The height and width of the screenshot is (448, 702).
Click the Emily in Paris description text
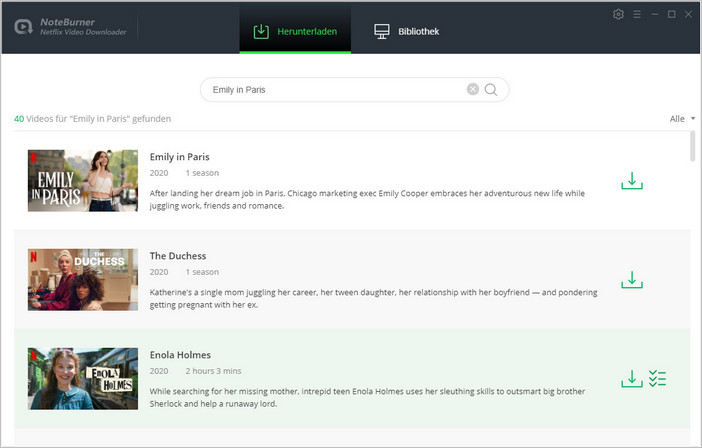click(x=367, y=200)
